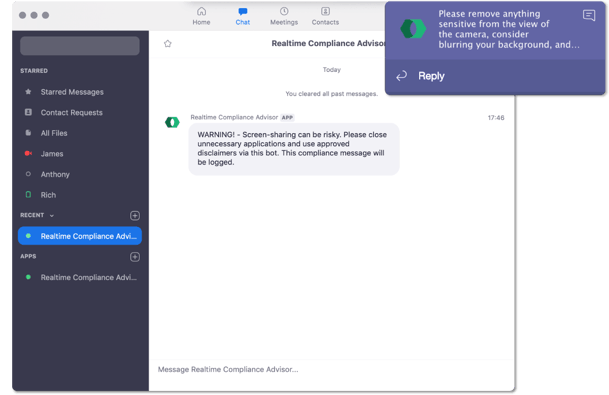Image resolution: width=609 pixels, height=395 pixels.
Task: Click sender name Realtime Compliance Advisor above message
Action: click(x=234, y=117)
